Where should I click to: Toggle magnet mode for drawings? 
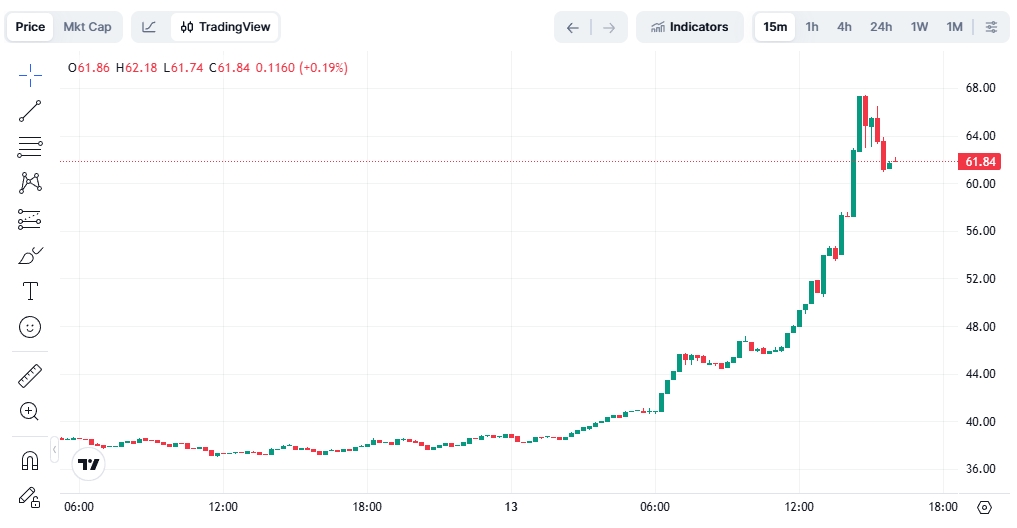(x=30, y=460)
